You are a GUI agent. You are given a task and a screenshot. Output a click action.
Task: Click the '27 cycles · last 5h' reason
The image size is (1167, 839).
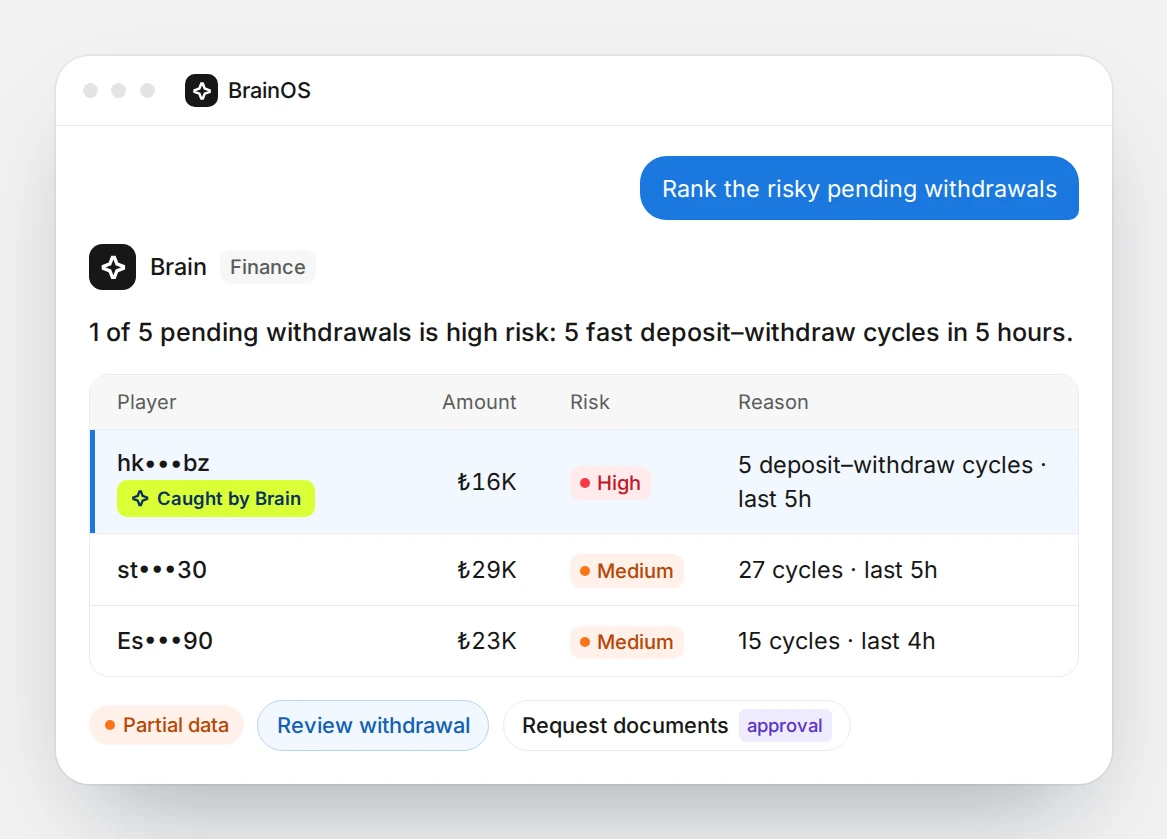click(x=837, y=570)
